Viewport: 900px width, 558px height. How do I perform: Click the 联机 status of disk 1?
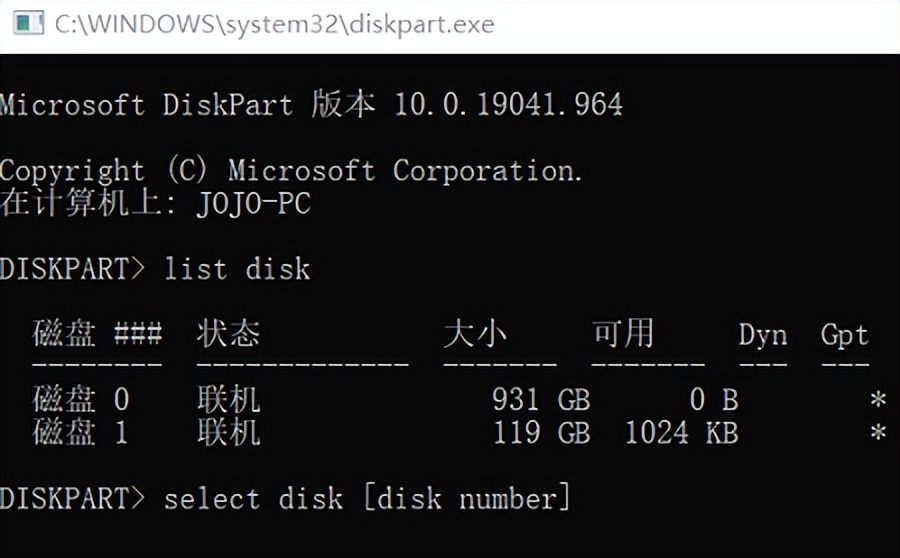(x=228, y=433)
